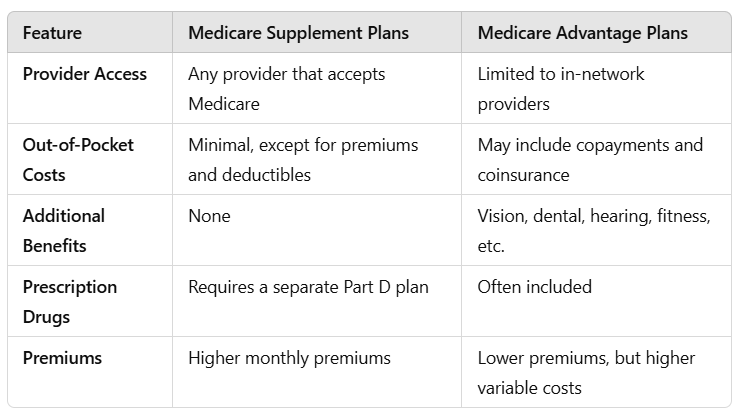The image size is (745, 417).
Task: Click the word 'etc.' in Additional Benefits row
Action: point(491,246)
